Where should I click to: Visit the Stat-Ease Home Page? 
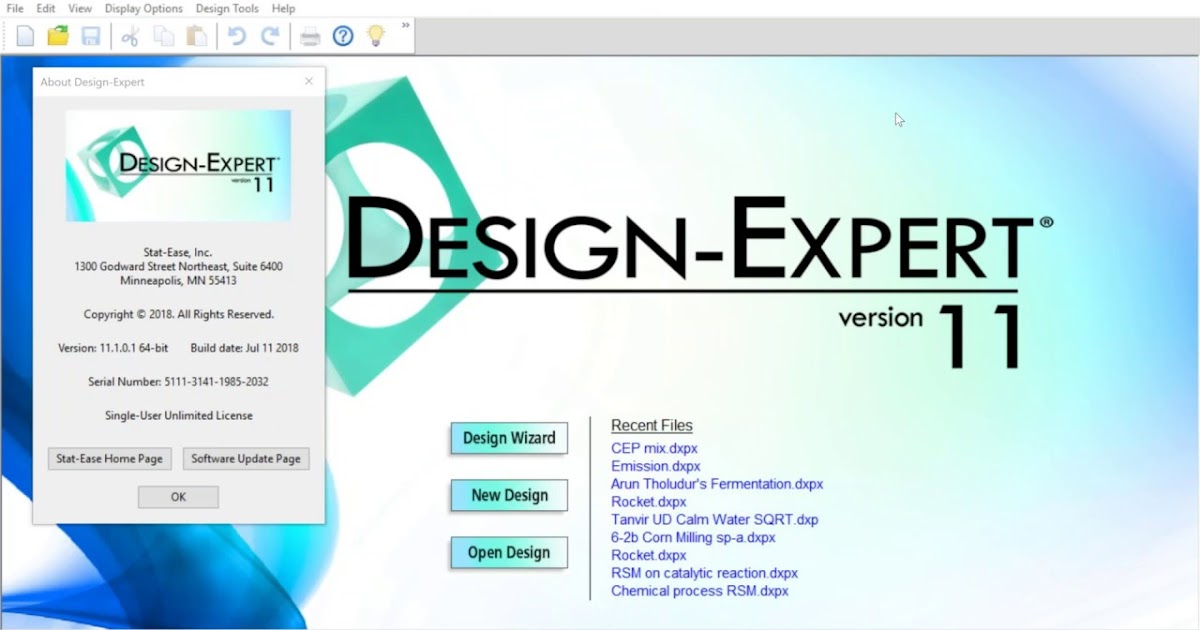[x=109, y=458]
